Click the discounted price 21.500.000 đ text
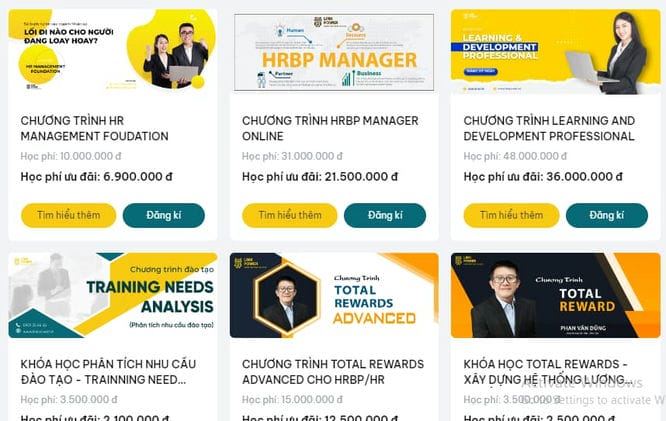666x421 pixels. click(x=361, y=177)
